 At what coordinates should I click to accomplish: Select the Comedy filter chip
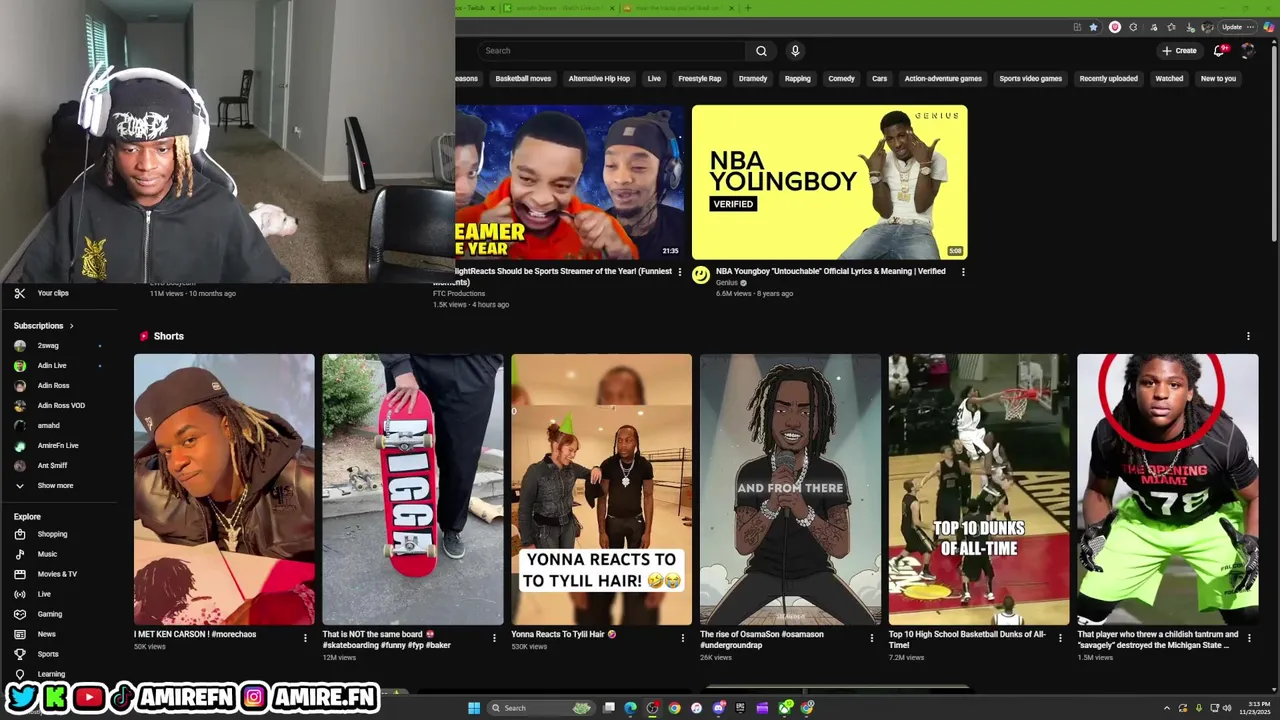[841, 79]
